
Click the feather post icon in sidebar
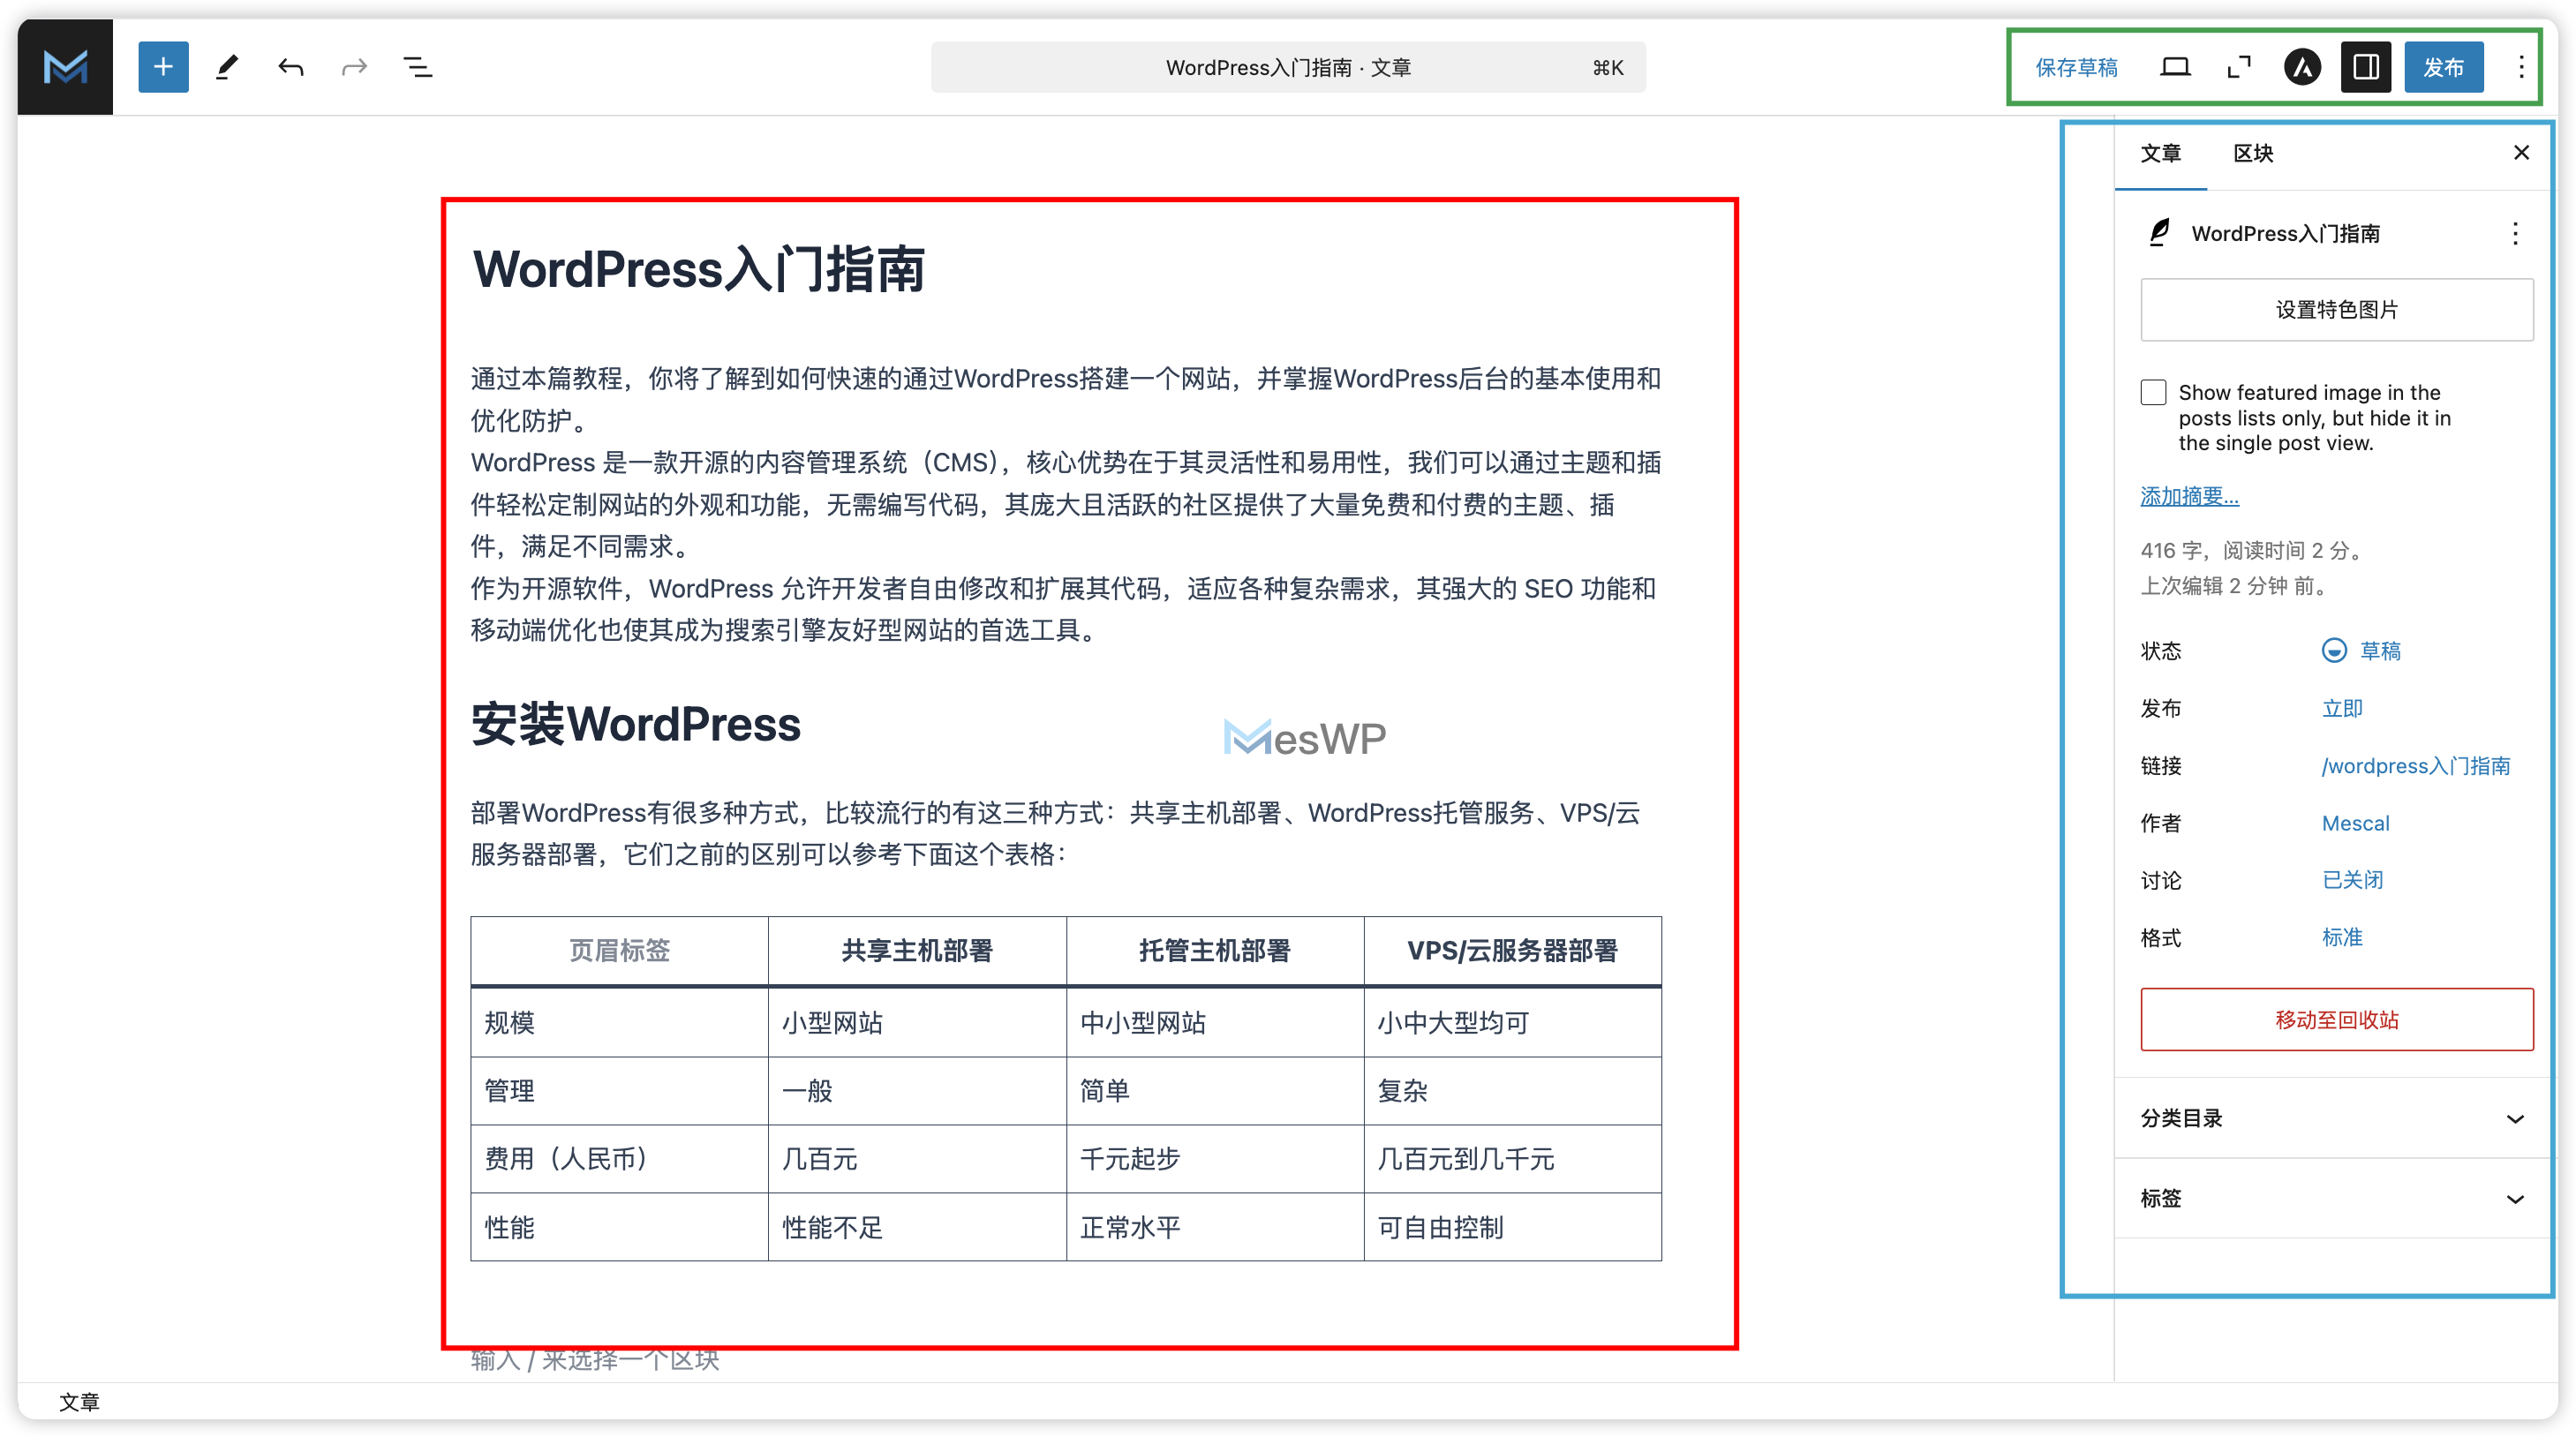point(2159,233)
